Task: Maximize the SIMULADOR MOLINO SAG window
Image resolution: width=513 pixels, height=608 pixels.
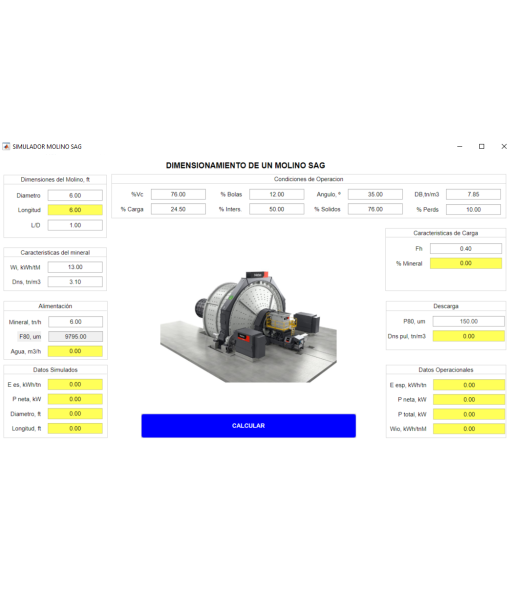Action: tap(482, 146)
